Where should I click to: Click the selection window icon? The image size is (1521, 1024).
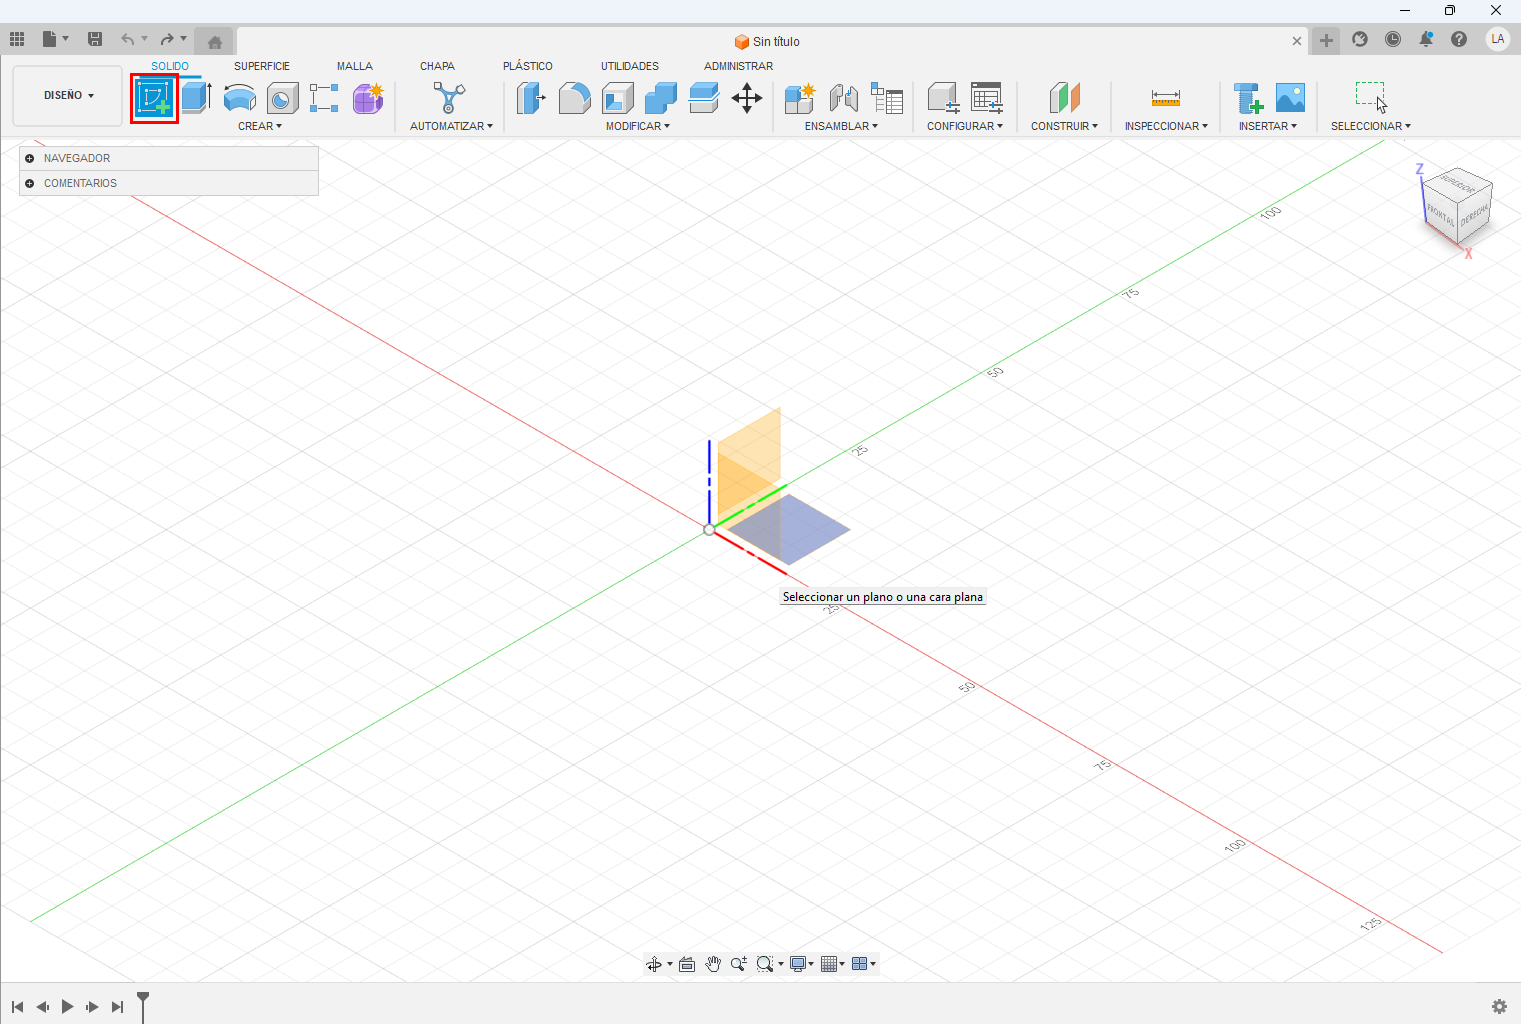(x=1371, y=98)
